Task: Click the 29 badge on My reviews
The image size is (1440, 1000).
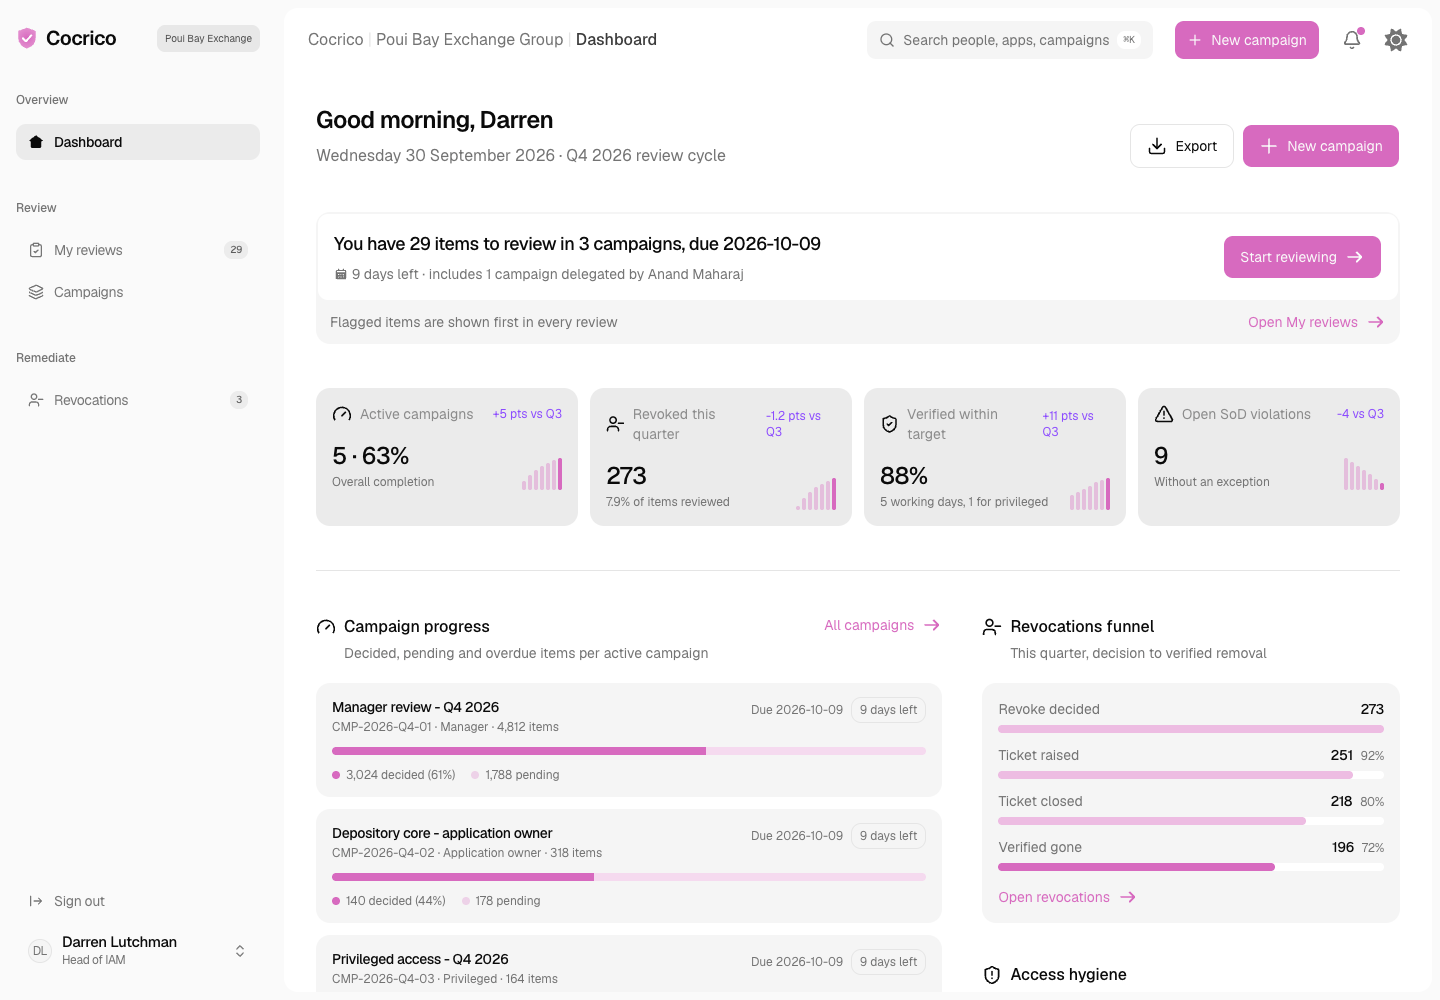Action: coord(236,250)
